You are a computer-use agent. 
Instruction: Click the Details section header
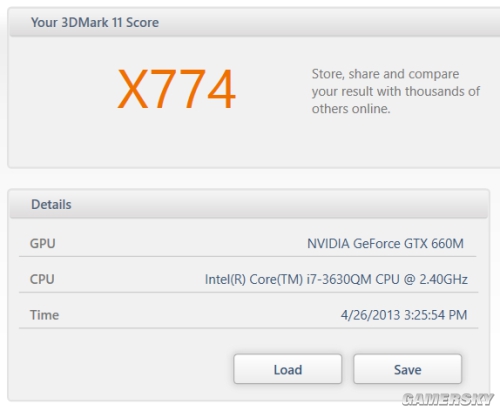coord(51,204)
